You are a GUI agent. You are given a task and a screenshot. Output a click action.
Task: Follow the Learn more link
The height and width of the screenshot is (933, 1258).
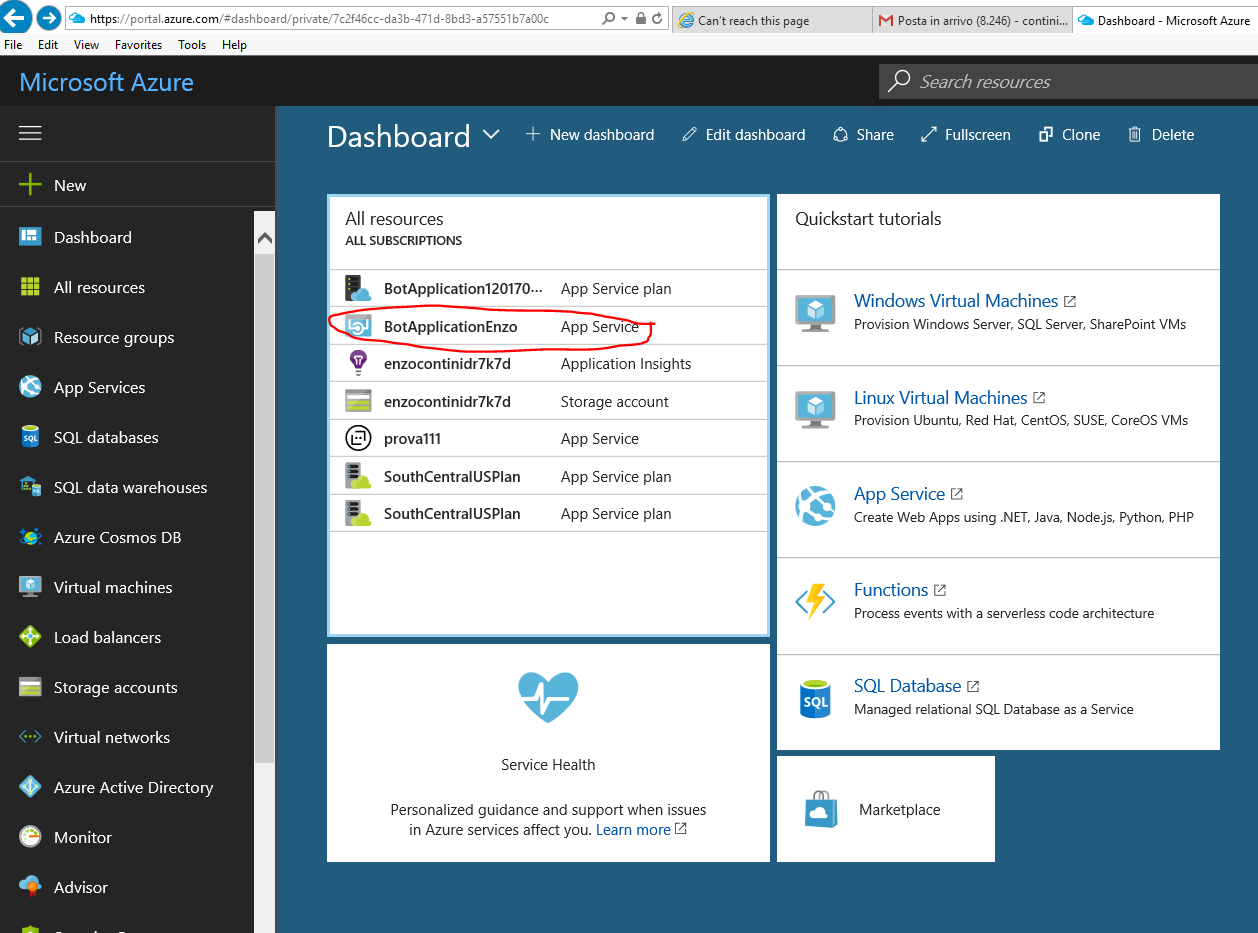(x=633, y=830)
